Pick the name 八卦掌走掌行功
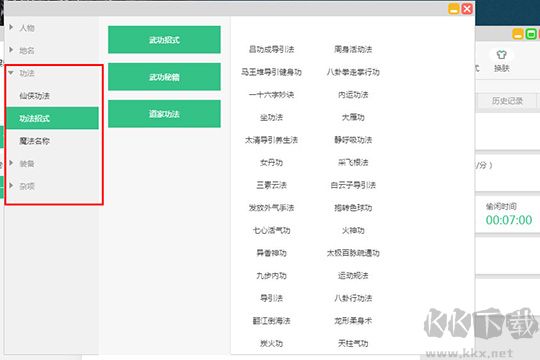The height and width of the screenshot is (360, 540). (353, 72)
